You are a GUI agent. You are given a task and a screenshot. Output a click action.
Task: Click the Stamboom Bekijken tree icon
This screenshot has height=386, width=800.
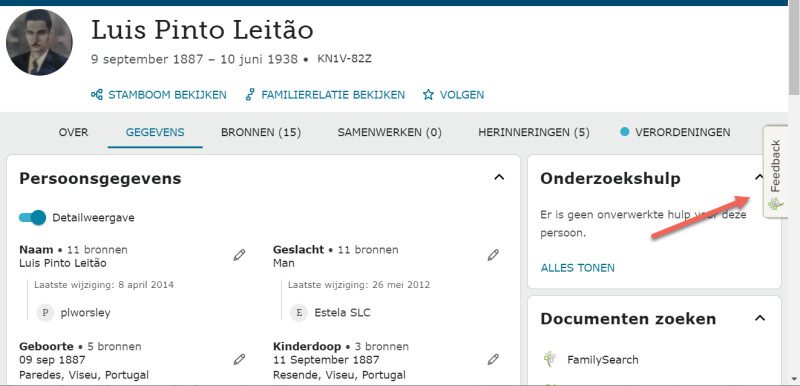click(96, 94)
